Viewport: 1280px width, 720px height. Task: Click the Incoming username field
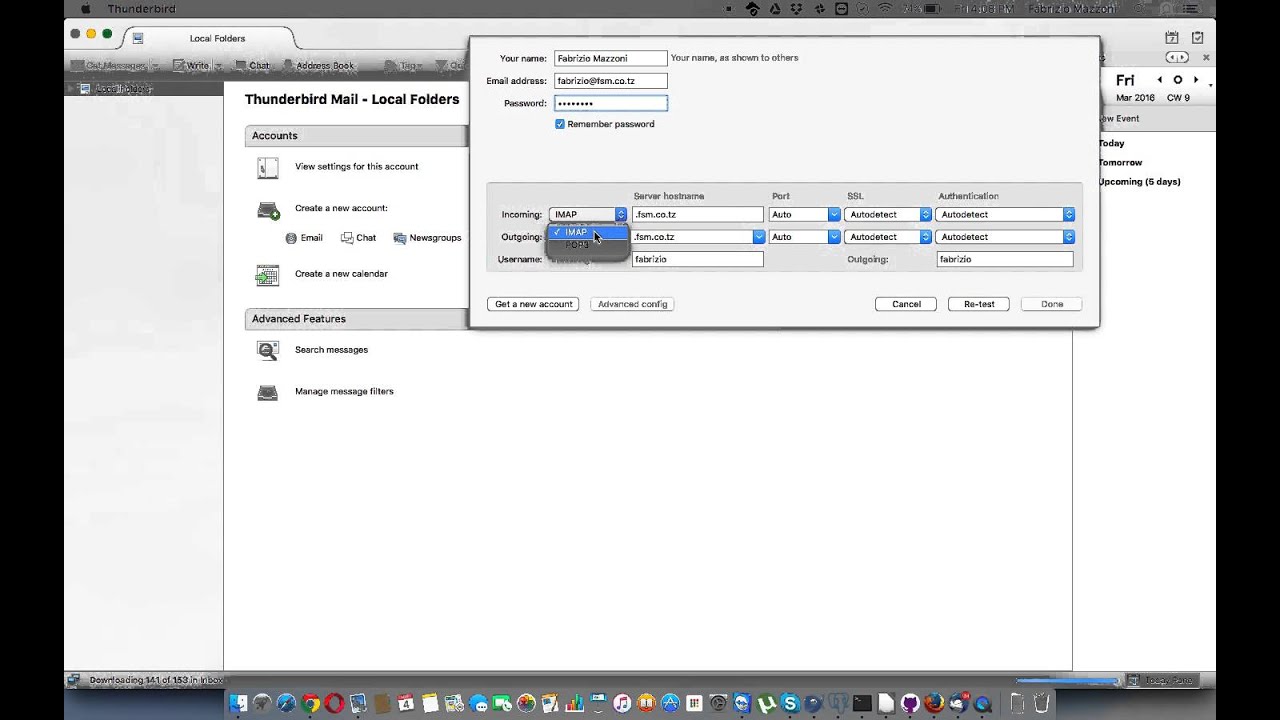698,259
